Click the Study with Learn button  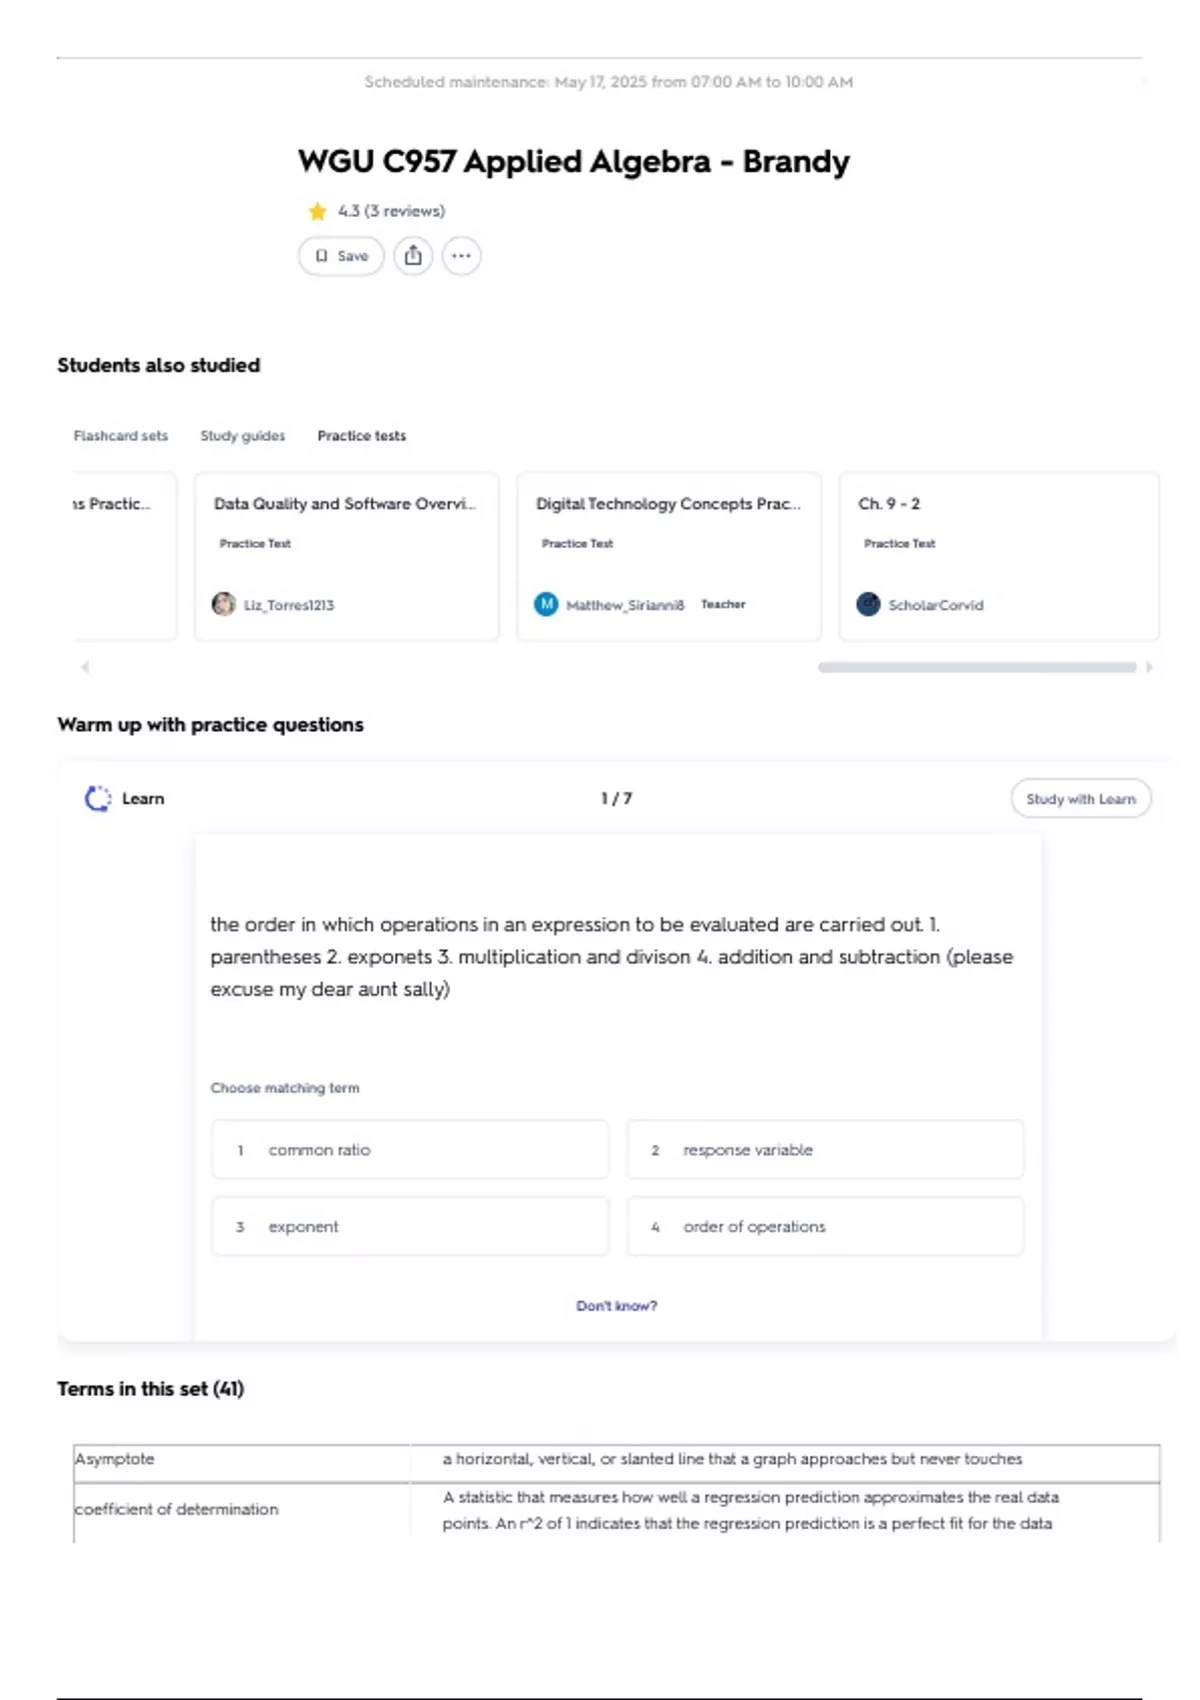(x=1080, y=799)
